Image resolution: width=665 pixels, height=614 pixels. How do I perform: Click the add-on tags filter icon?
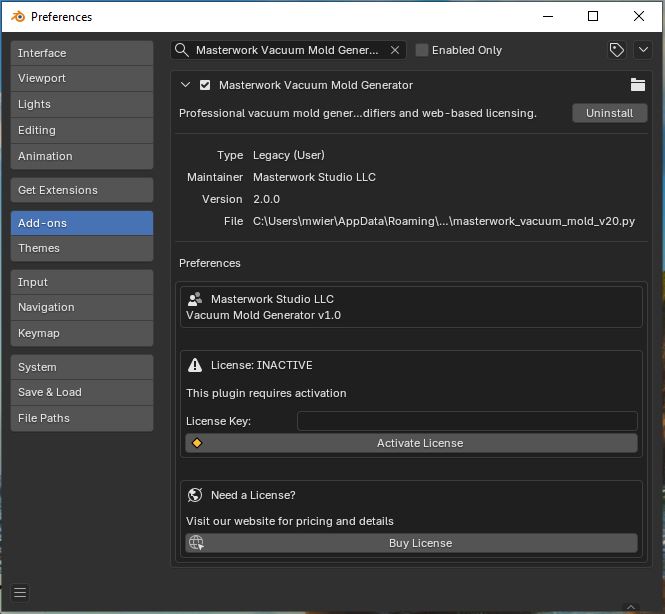pyautogui.click(x=617, y=50)
